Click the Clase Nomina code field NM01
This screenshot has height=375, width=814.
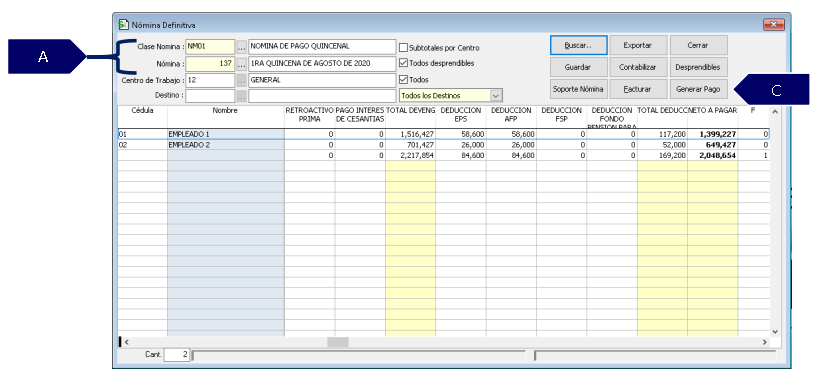[x=210, y=47]
